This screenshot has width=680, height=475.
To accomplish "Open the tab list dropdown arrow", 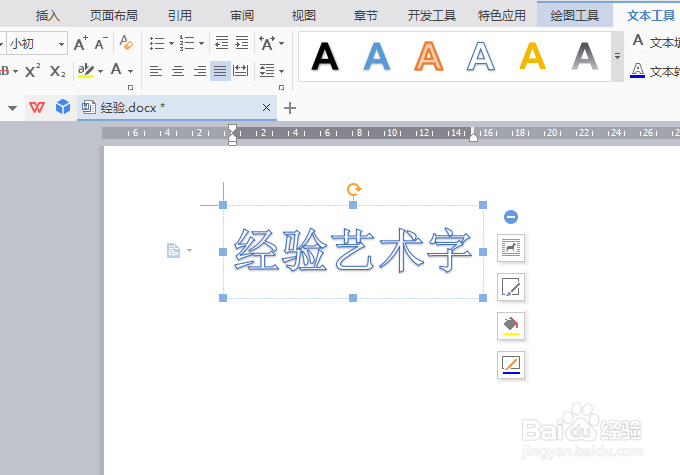I will [12, 108].
